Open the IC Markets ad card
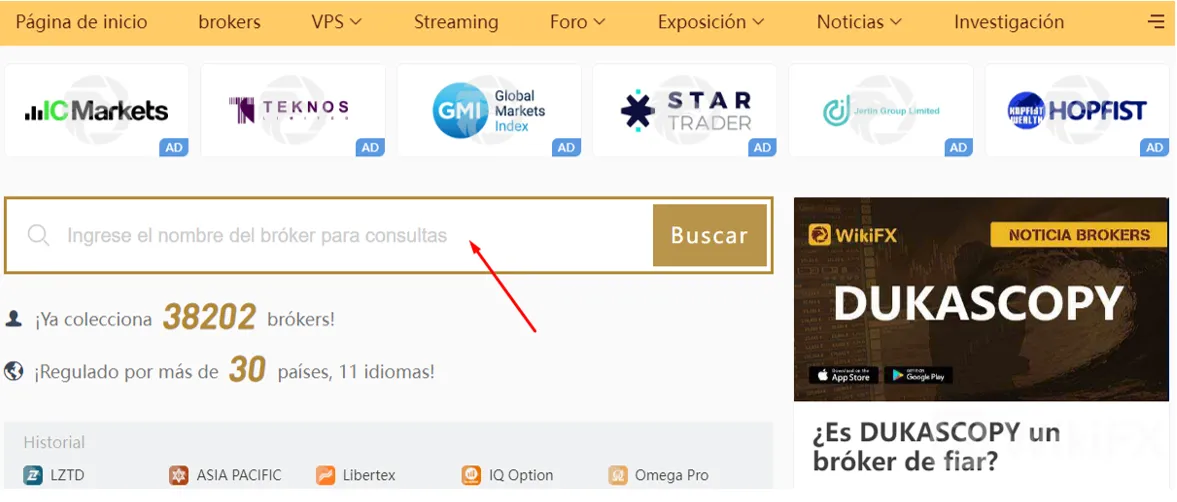The height and width of the screenshot is (502, 1177). click(97, 110)
